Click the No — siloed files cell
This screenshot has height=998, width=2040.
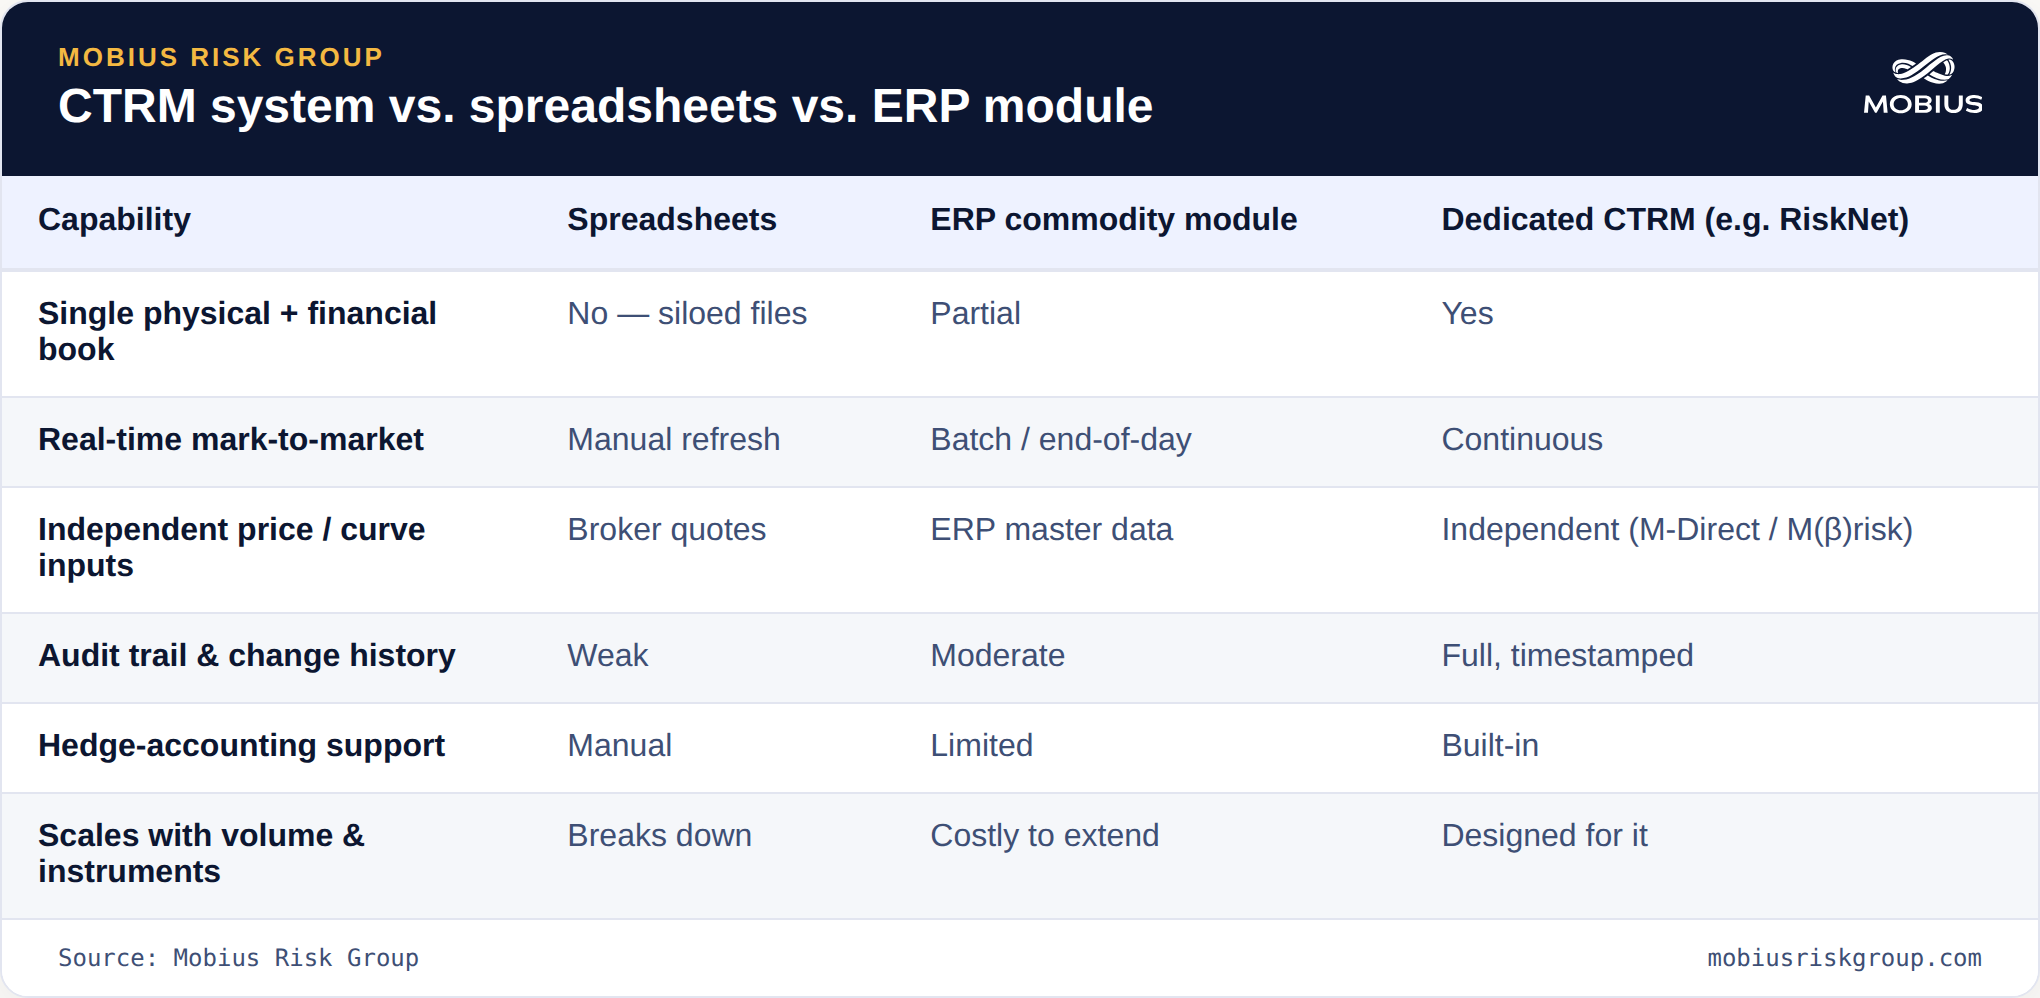point(687,313)
